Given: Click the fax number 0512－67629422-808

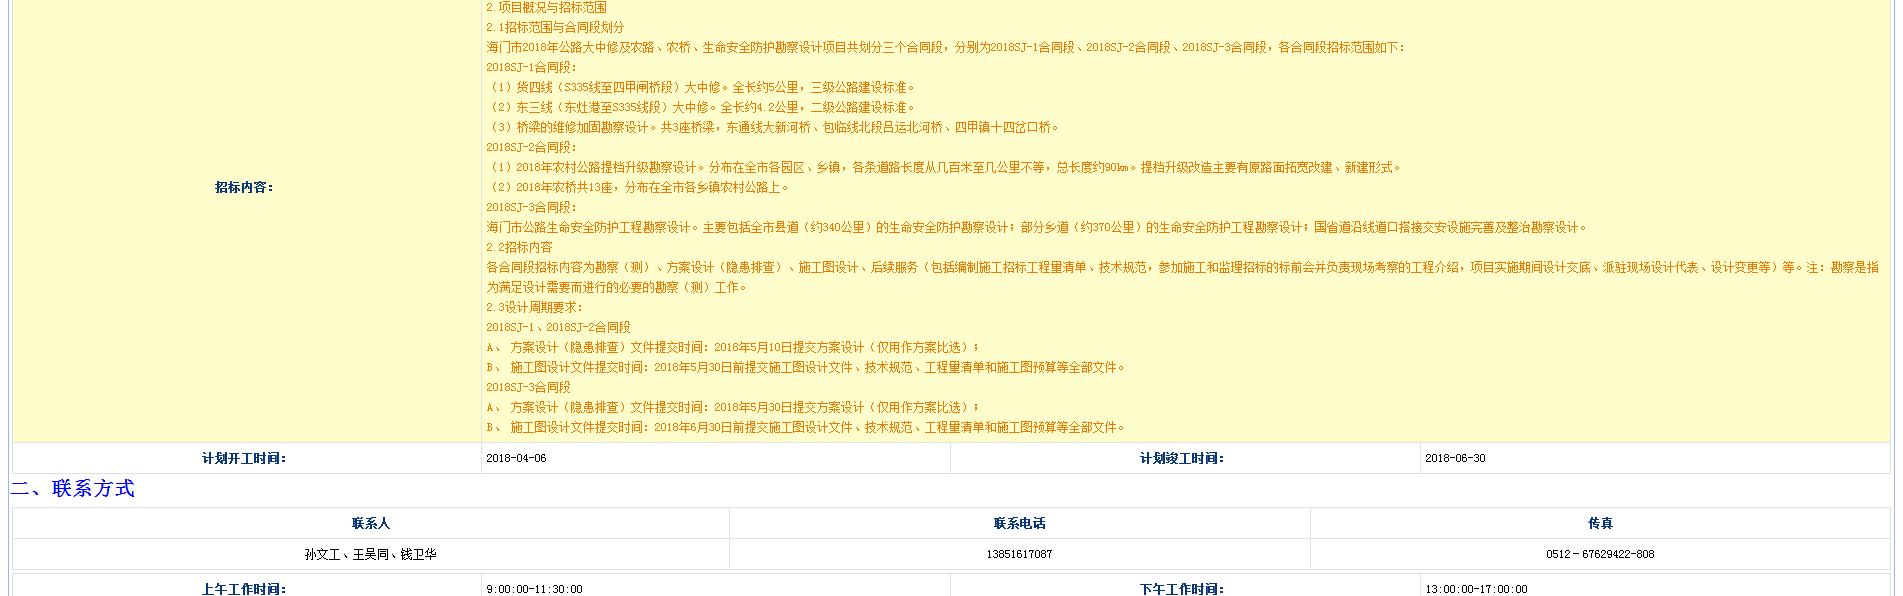Looking at the screenshot, I should coord(1600,554).
